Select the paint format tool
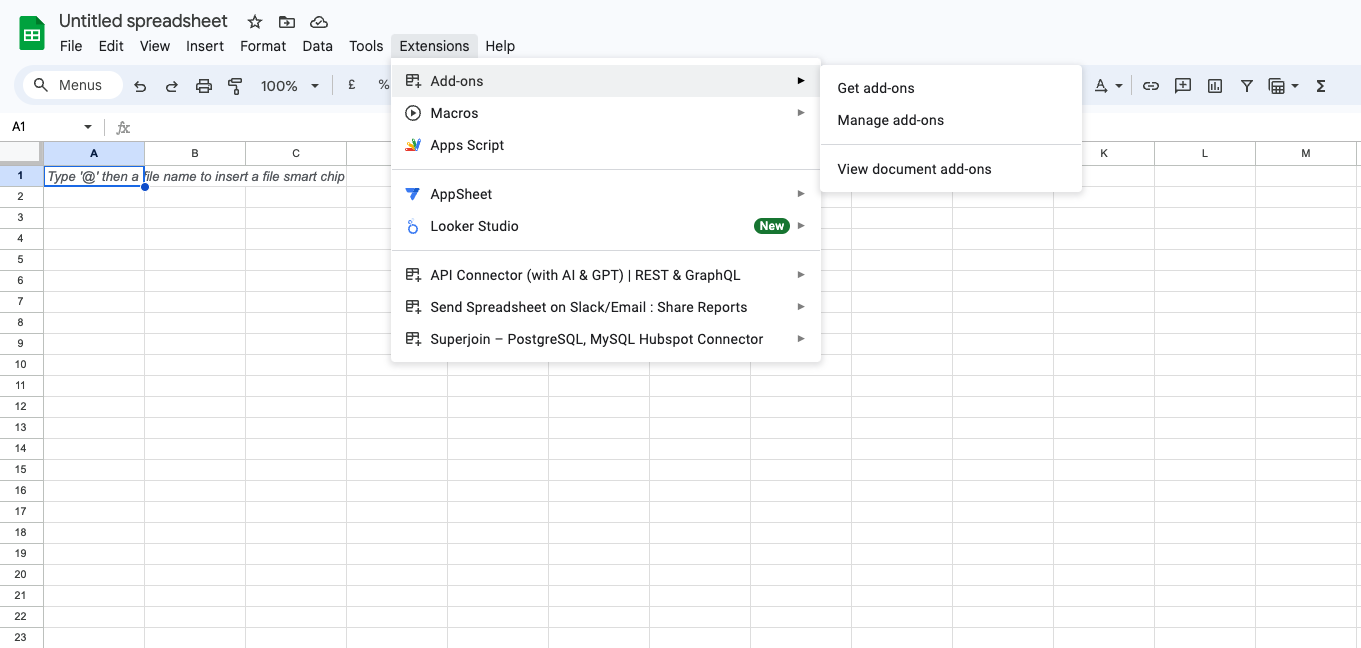The width and height of the screenshot is (1361, 648). (235, 86)
